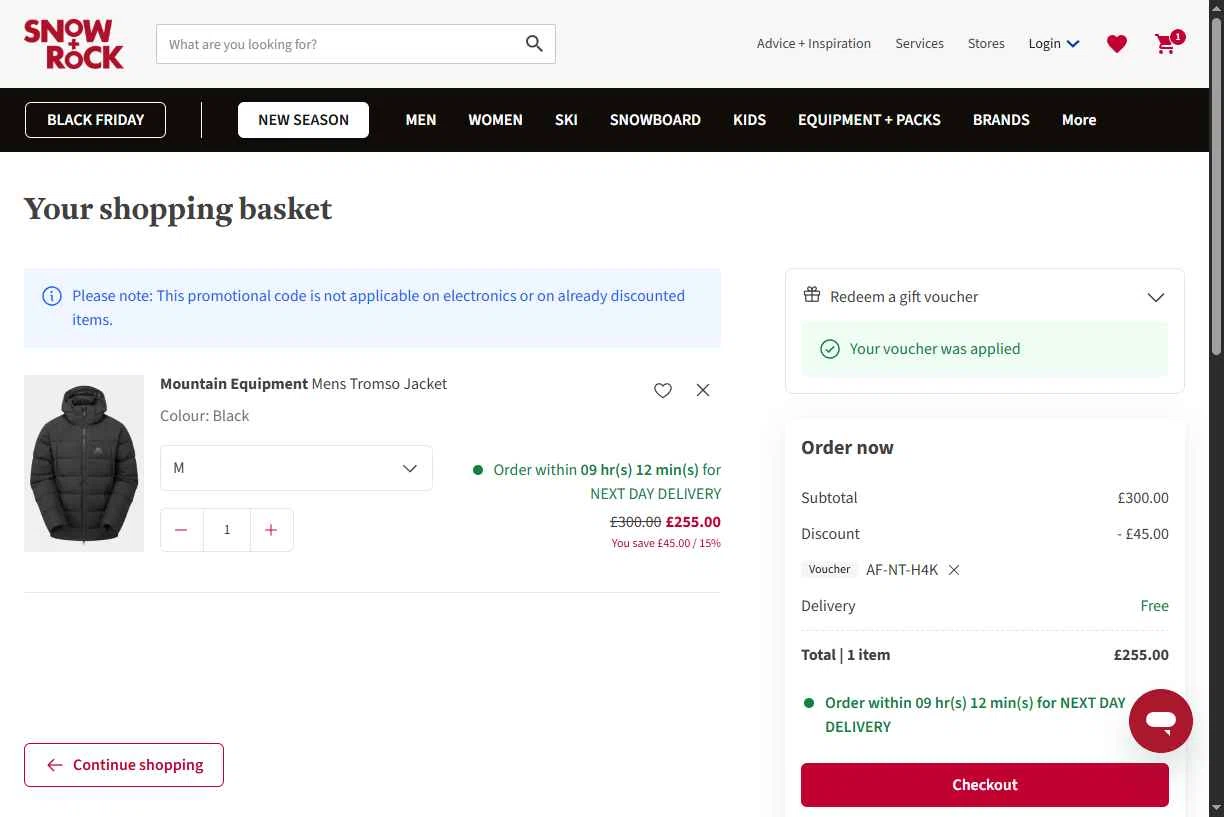This screenshot has height=817, width=1224.
Task: Open the NEW SEASON menu
Action: (303, 120)
